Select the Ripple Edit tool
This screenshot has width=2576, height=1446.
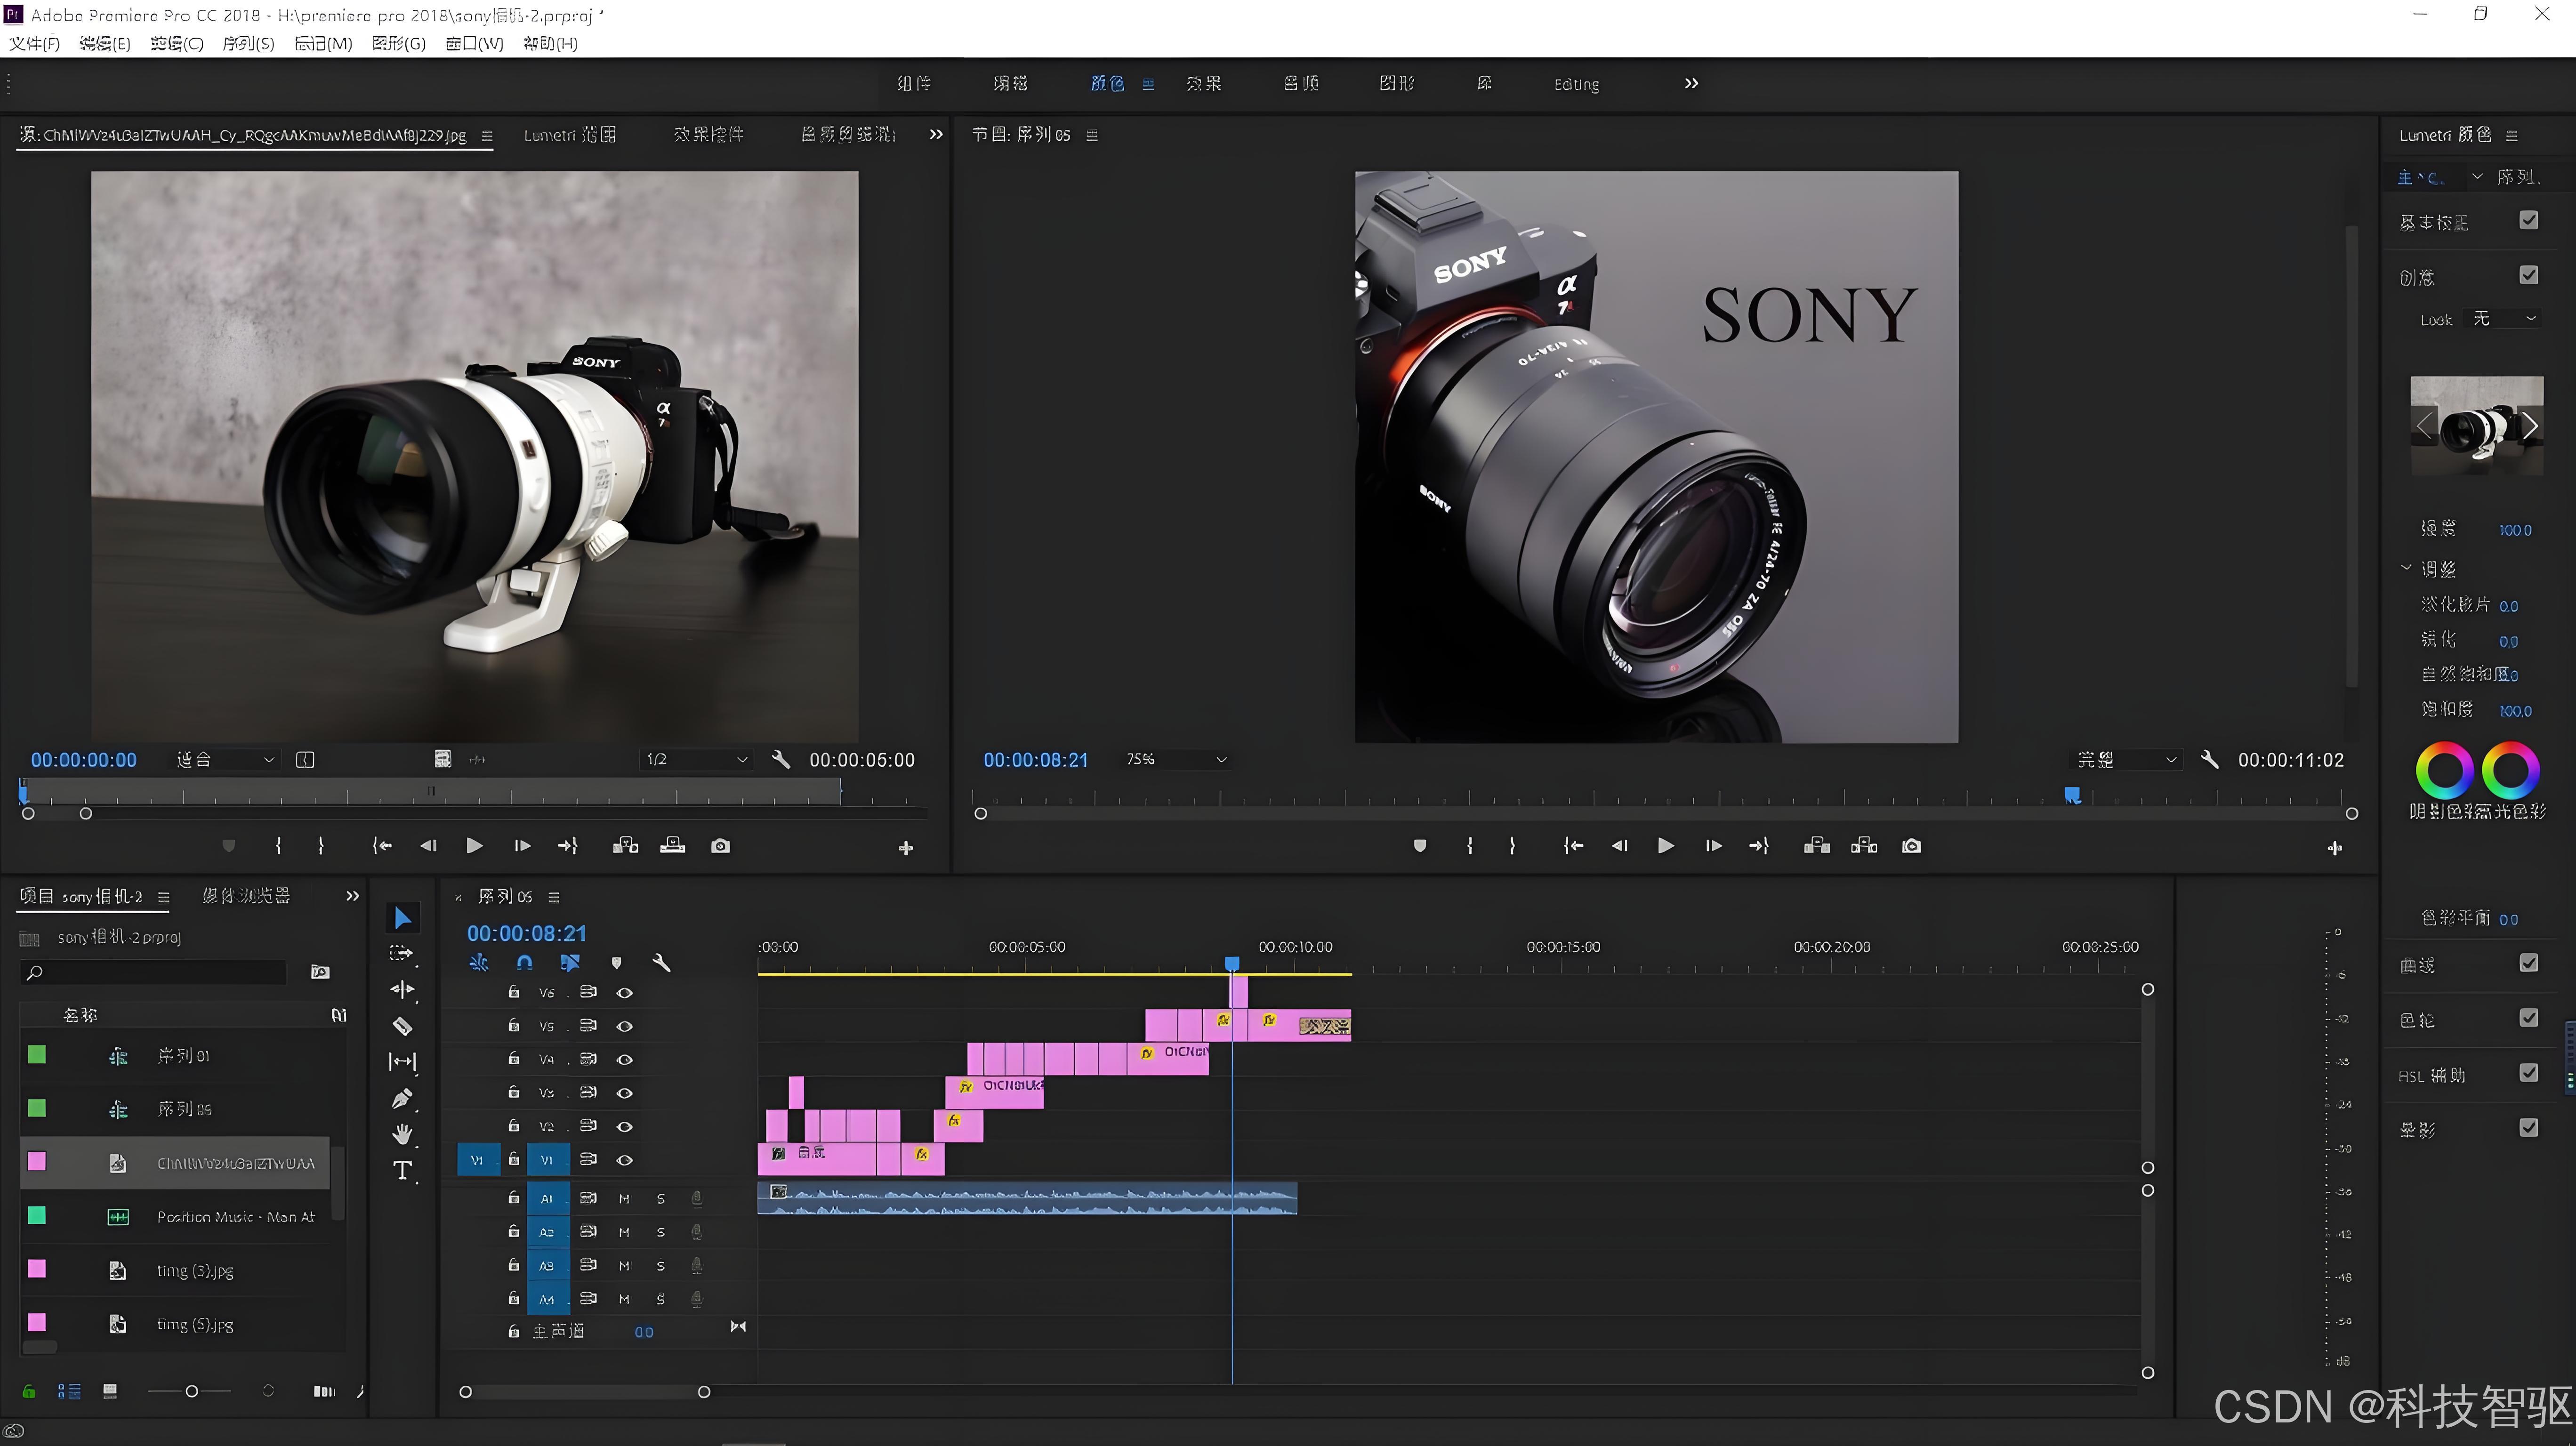tap(402, 989)
